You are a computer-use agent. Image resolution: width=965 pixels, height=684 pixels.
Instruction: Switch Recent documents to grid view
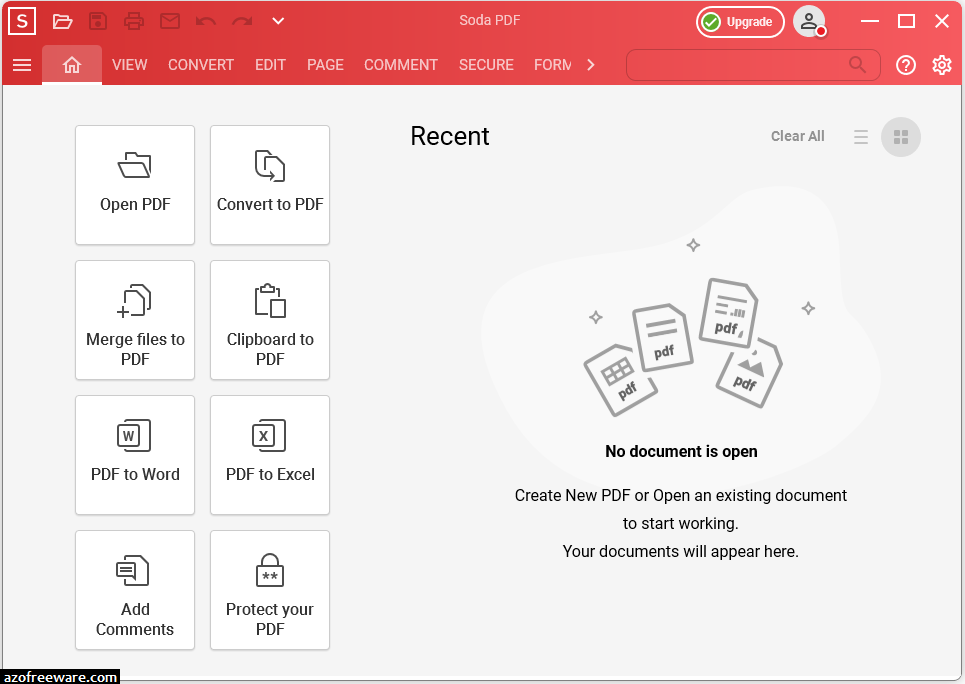click(x=899, y=137)
